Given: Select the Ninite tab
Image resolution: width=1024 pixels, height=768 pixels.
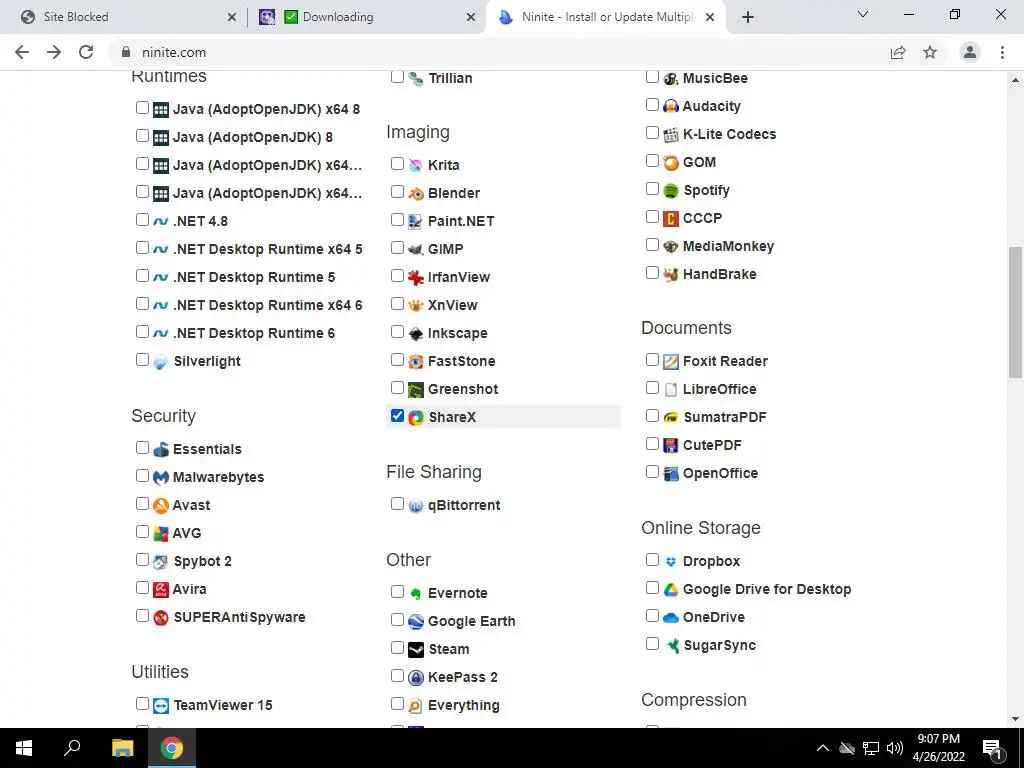Looking at the screenshot, I should [607, 17].
